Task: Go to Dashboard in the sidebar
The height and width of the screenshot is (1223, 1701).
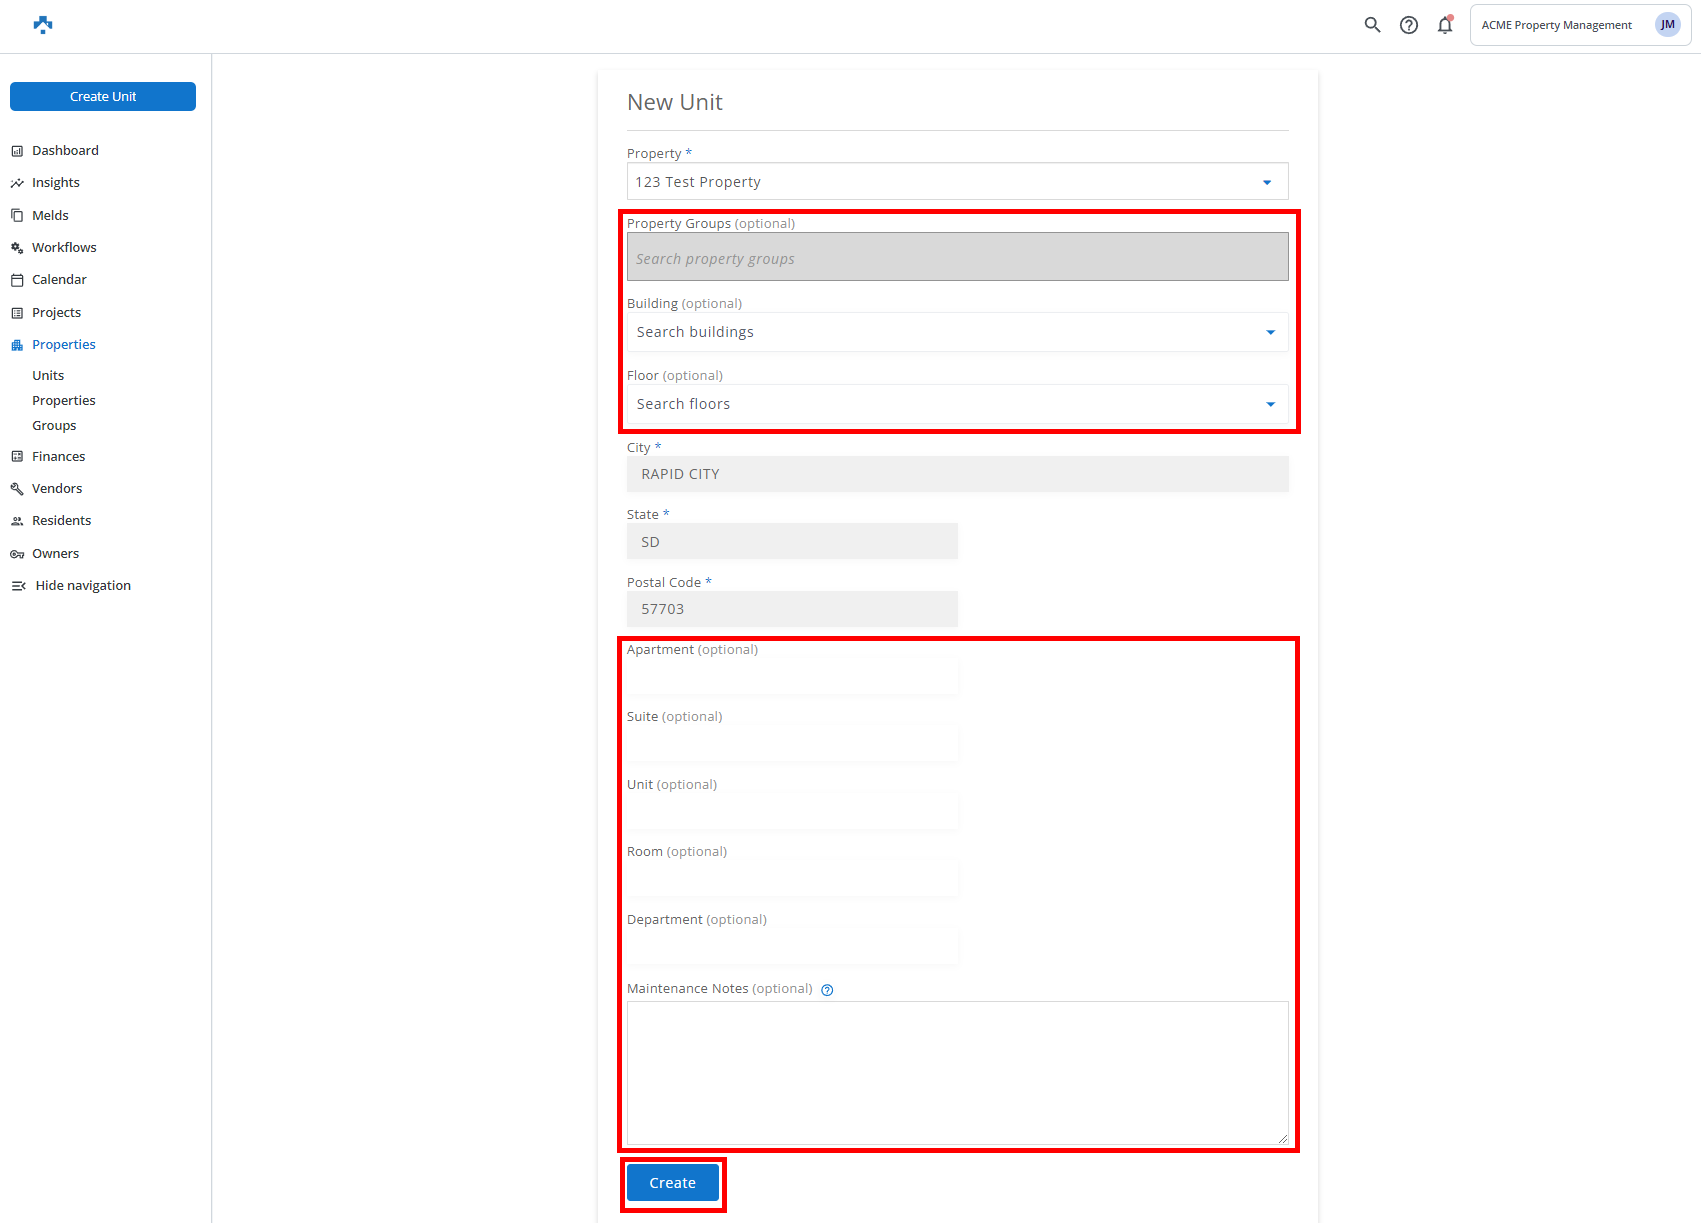Action: 65,150
